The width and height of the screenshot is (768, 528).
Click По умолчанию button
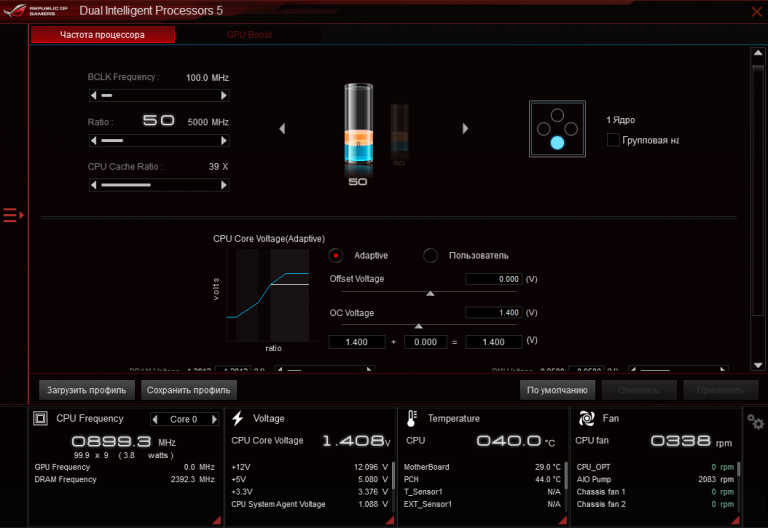(x=557, y=390)
